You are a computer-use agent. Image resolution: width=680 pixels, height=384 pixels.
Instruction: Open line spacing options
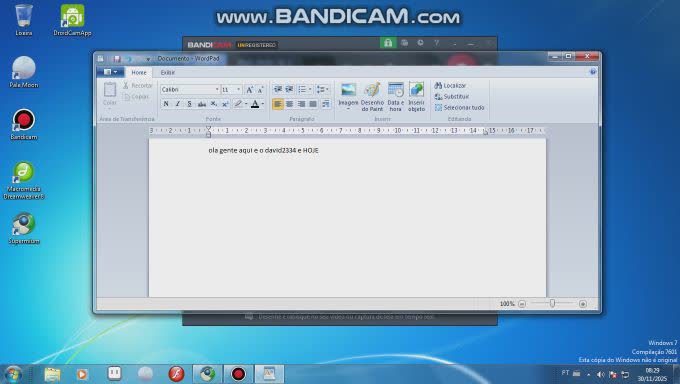coord(322,89)
